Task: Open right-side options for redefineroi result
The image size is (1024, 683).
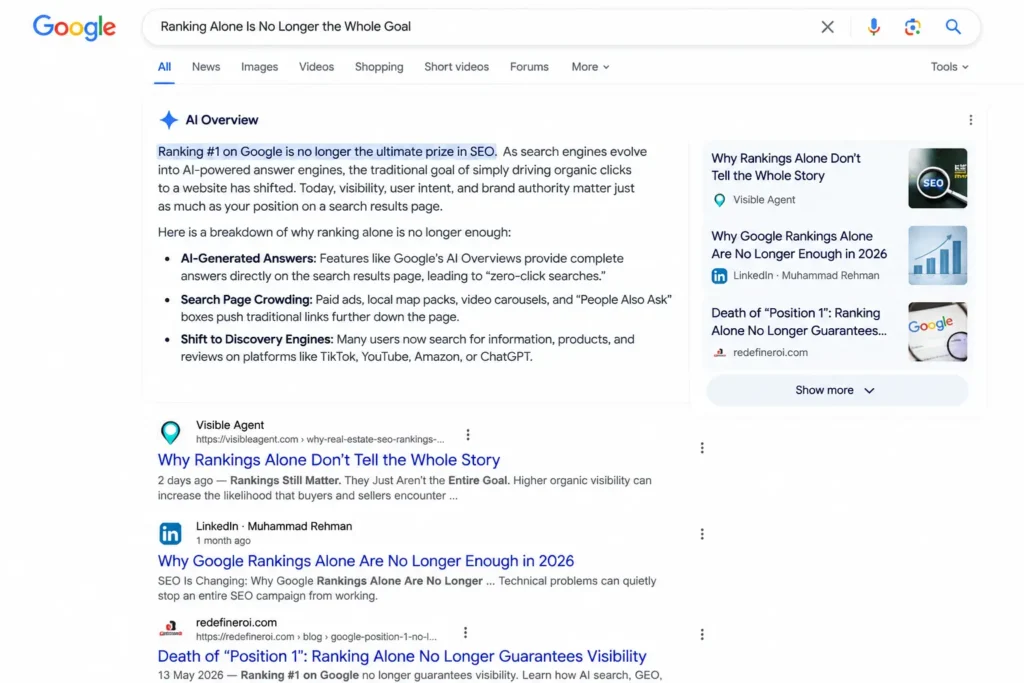Action: (x=702, y=635)
